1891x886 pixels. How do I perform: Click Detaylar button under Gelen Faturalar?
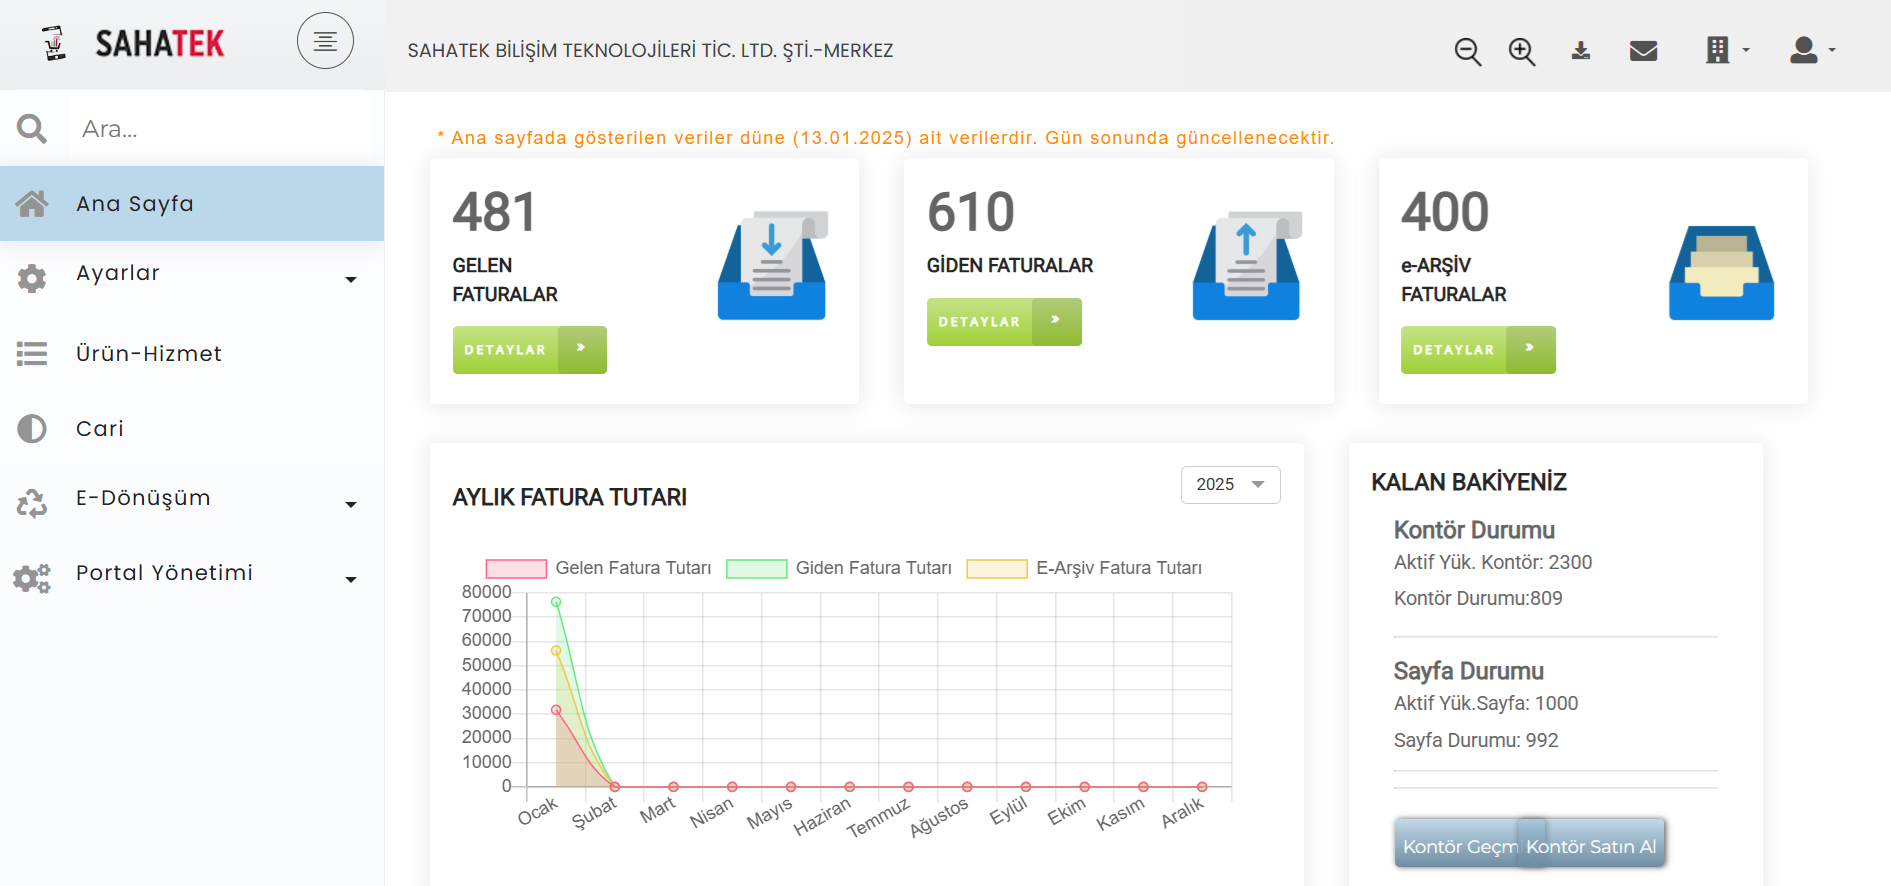529,350
